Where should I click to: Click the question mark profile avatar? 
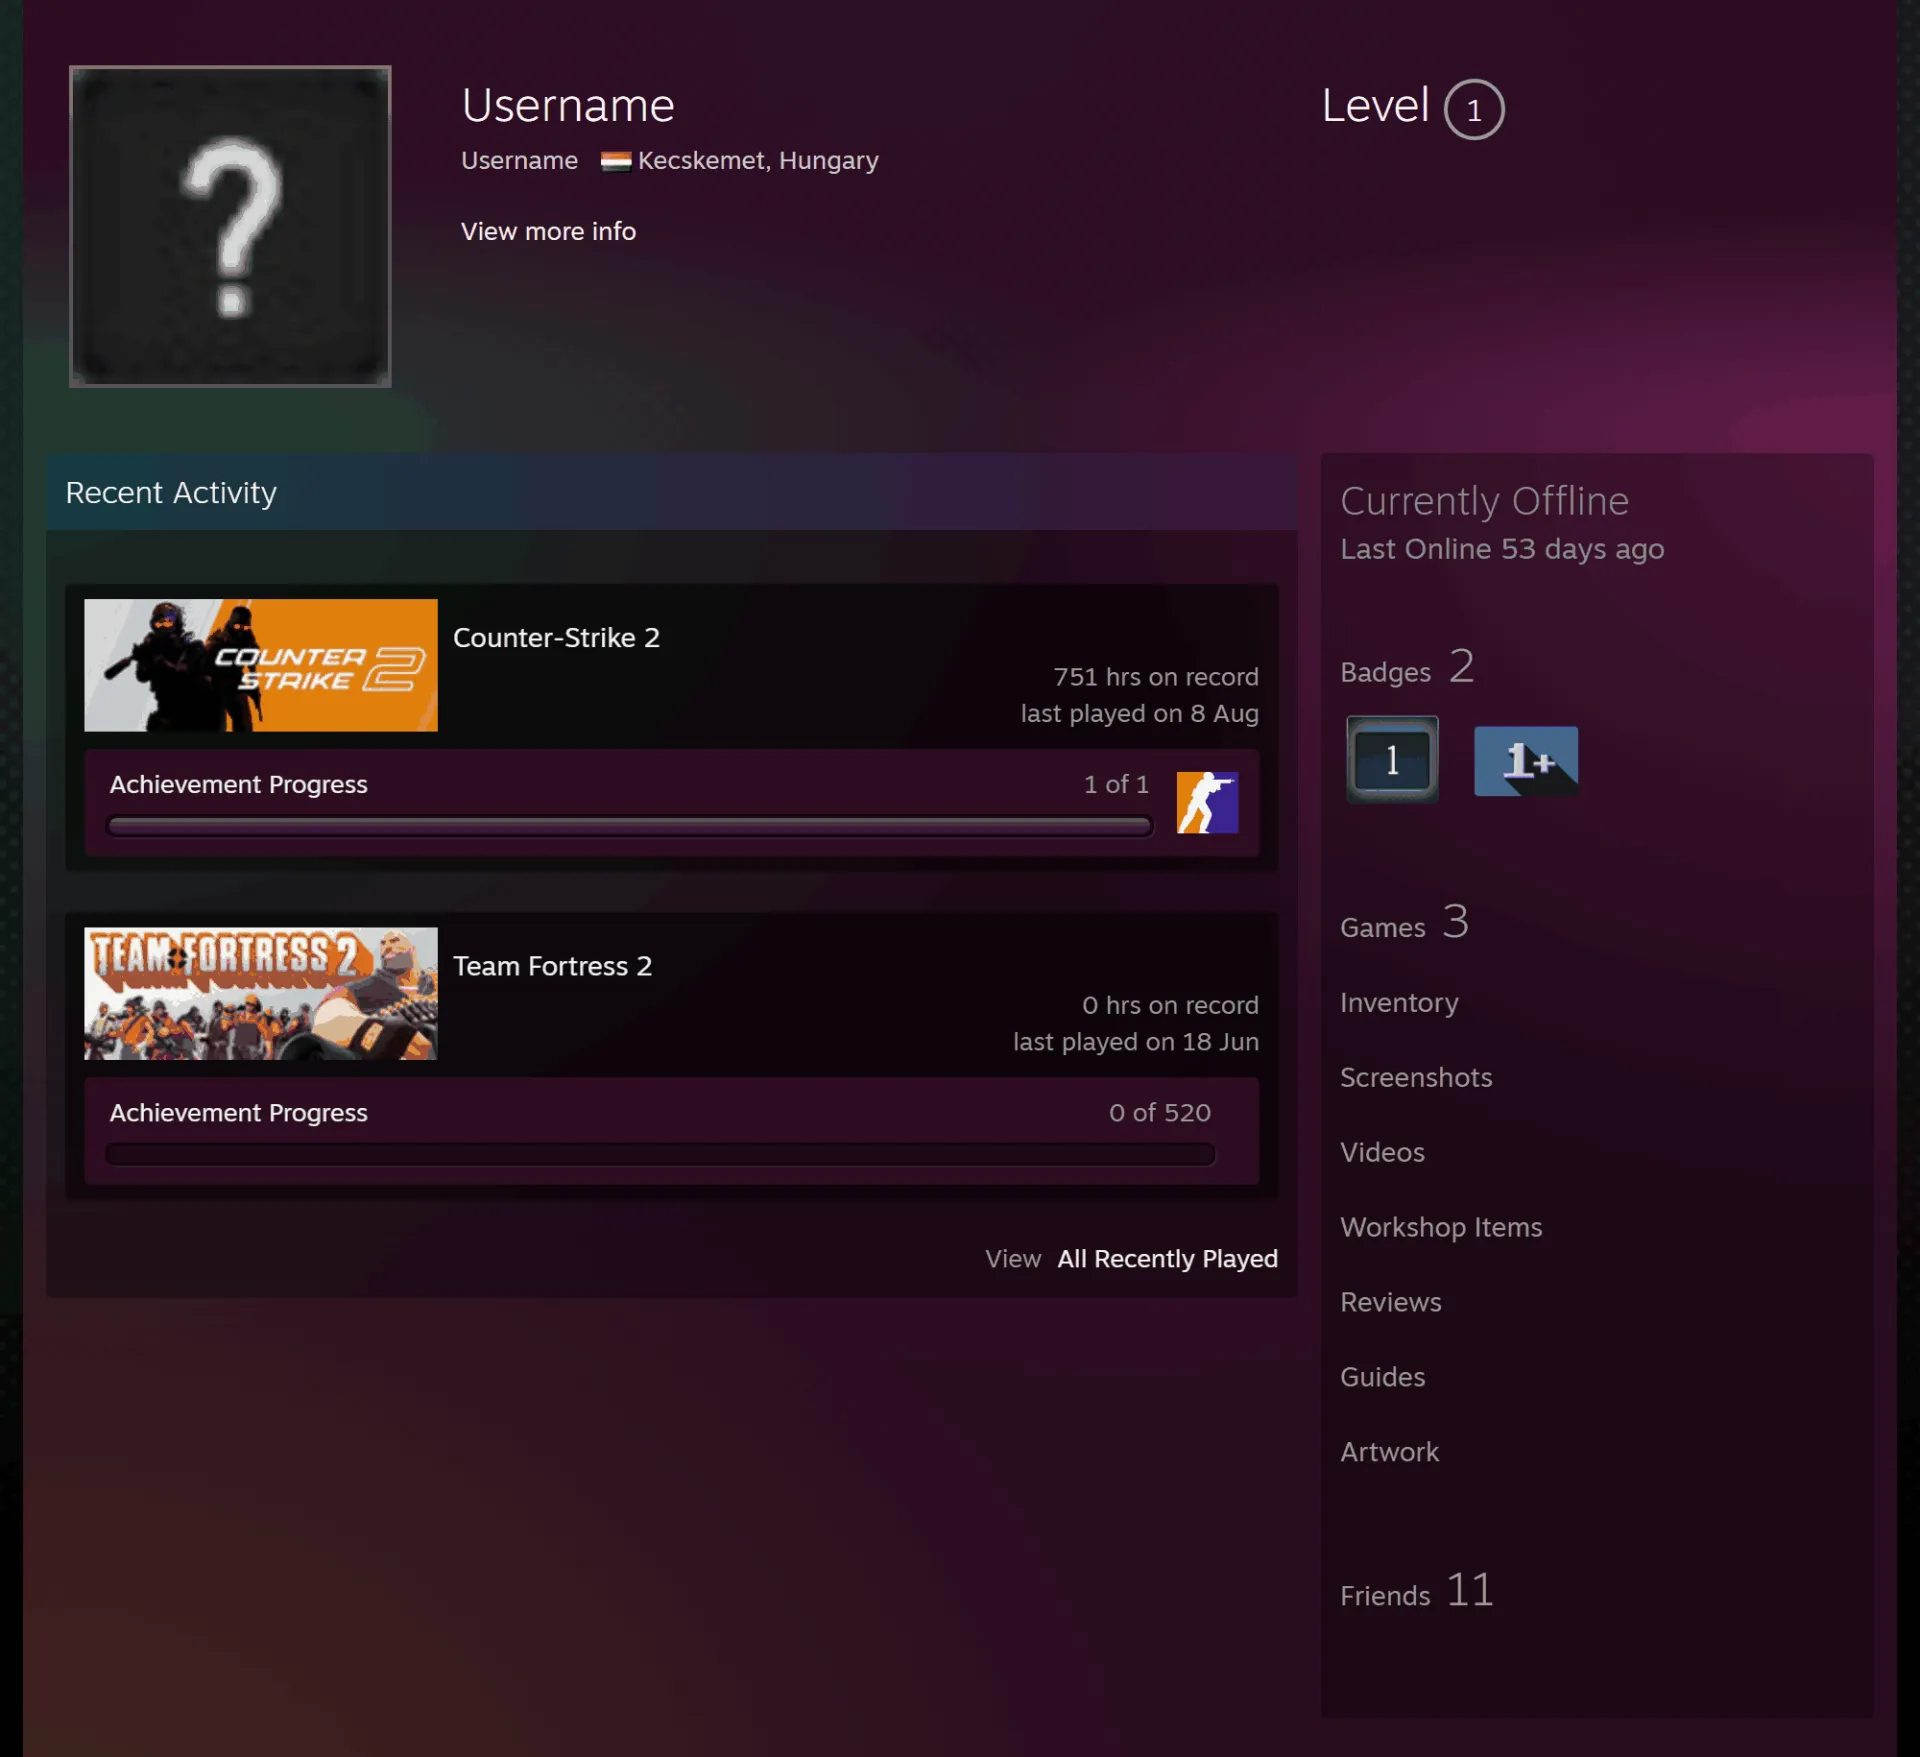[230, 226]
